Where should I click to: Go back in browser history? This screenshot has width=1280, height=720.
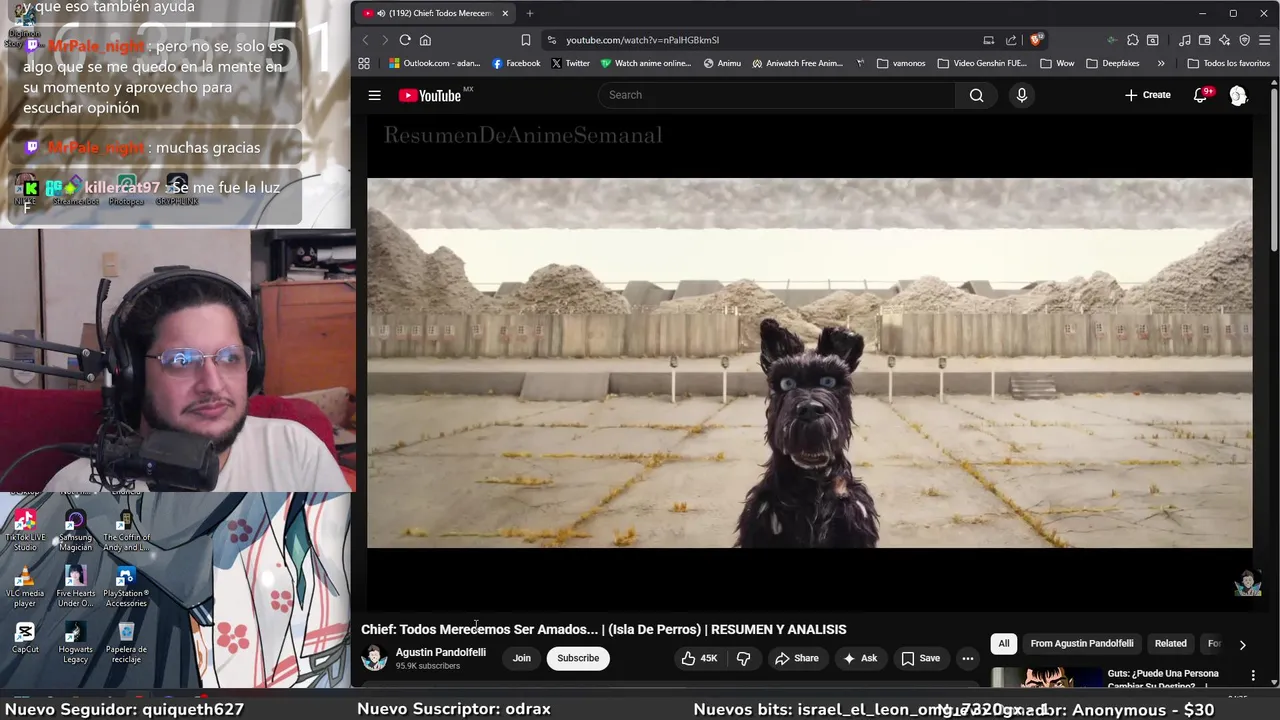[x=365, y=40]
